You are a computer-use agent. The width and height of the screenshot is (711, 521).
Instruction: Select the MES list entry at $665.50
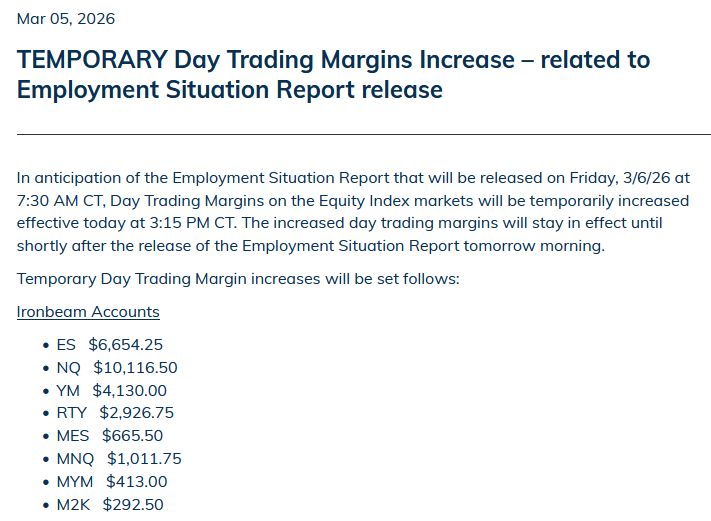coord(109,436)
